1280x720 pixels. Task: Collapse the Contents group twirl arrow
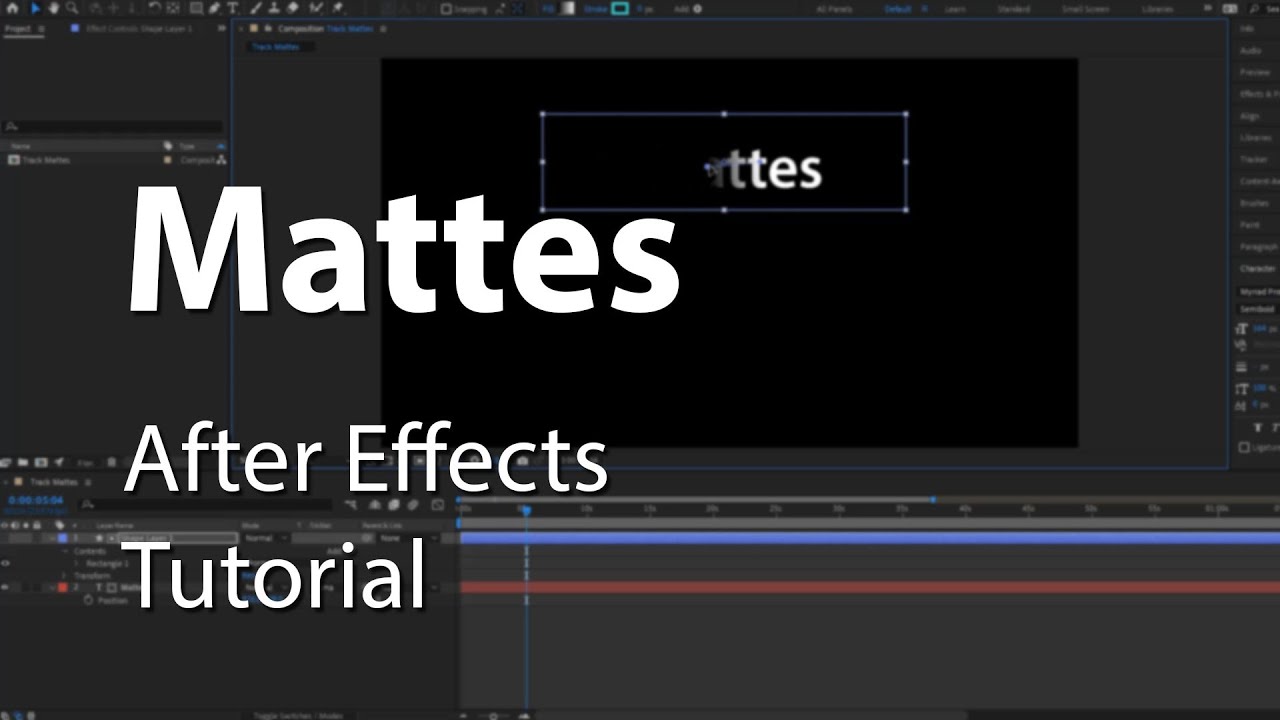point(65,551)
